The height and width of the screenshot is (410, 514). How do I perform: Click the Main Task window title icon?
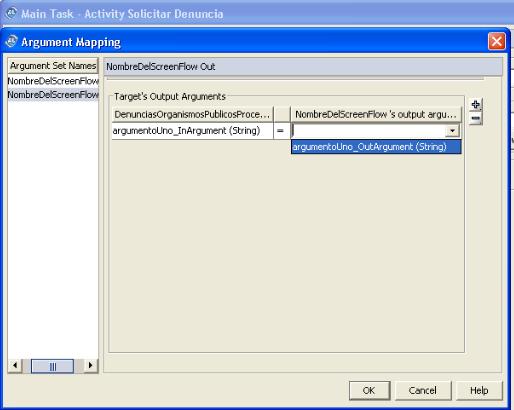point(11,13)
